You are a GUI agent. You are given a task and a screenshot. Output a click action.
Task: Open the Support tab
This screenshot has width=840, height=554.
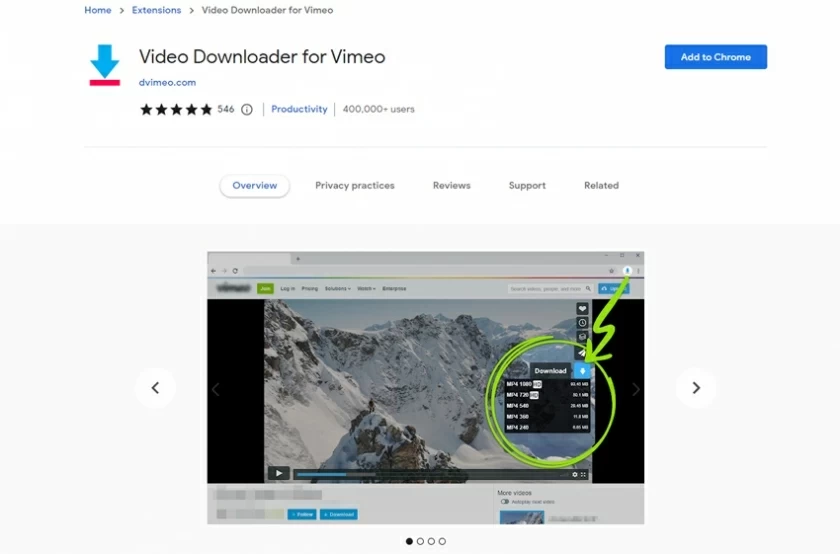point(527,185)
